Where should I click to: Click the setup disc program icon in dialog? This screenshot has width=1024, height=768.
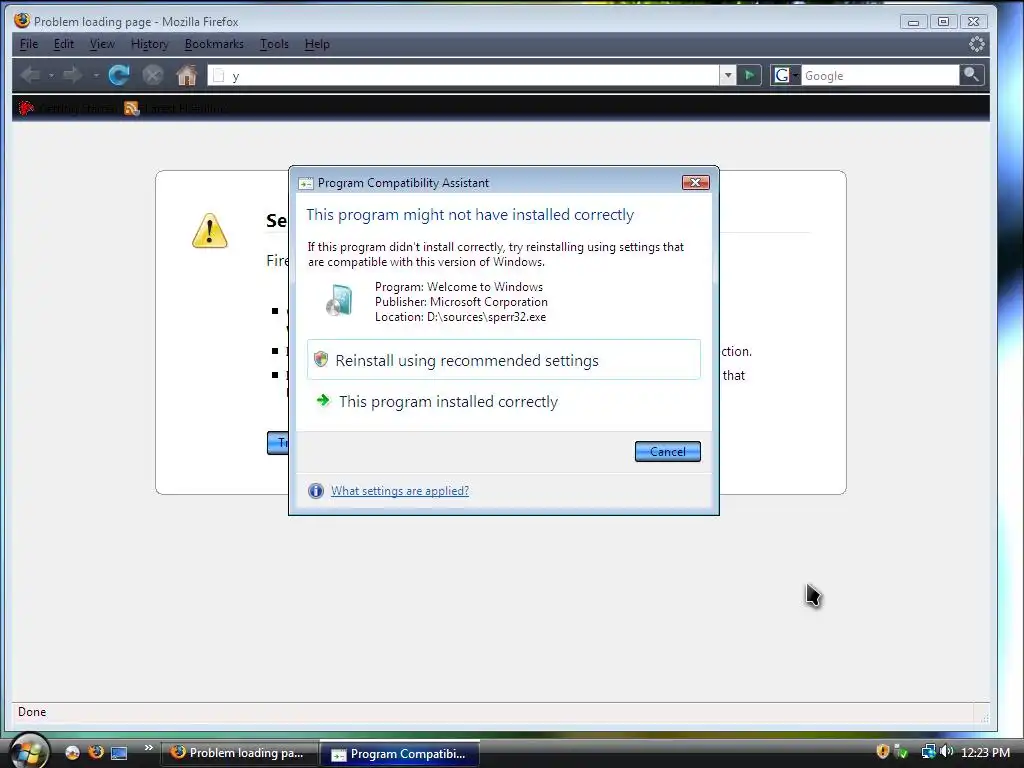tap(340, 300)
